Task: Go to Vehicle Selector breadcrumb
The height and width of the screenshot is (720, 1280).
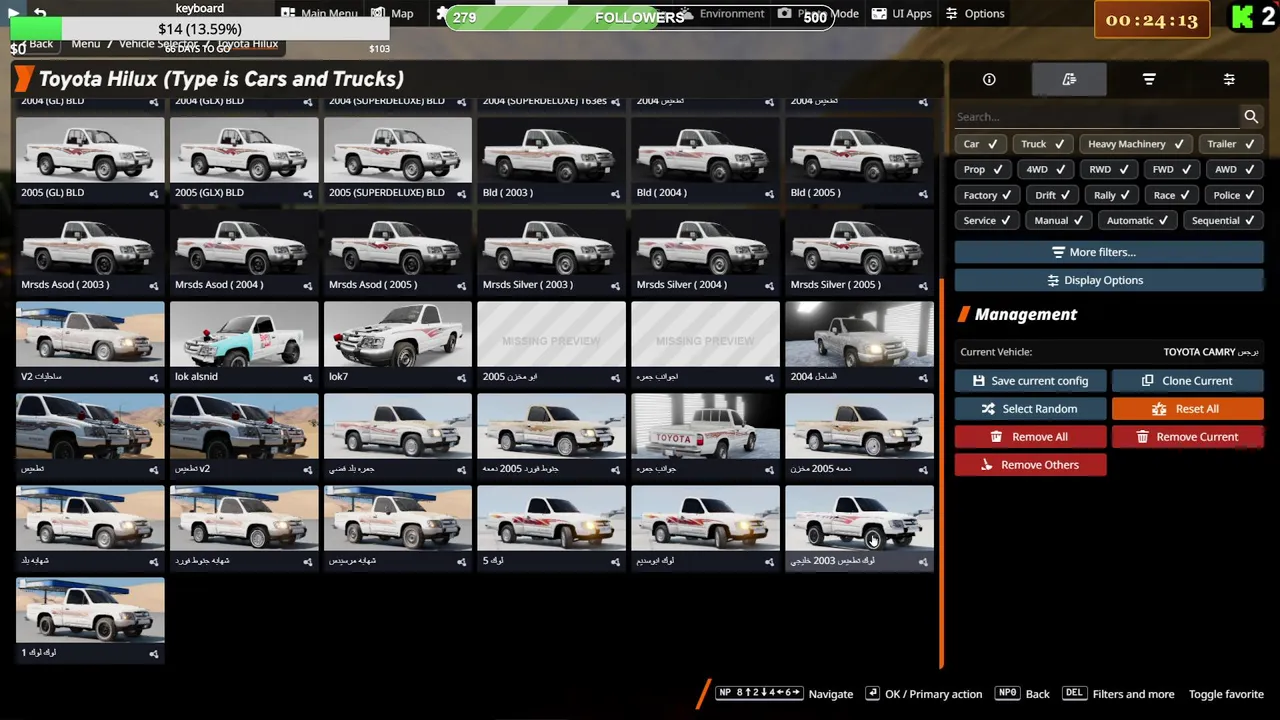Action: click(x=158, y=44)
